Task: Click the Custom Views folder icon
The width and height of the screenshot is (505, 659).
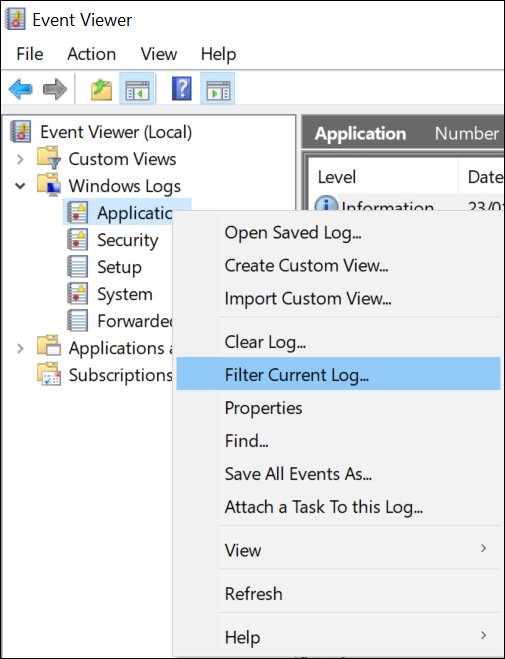Action: [x=49, y=158]
